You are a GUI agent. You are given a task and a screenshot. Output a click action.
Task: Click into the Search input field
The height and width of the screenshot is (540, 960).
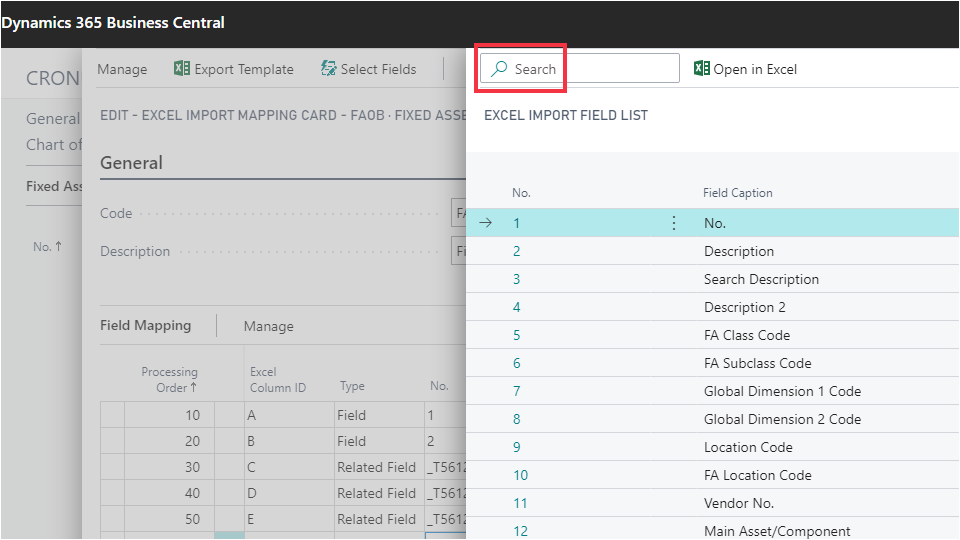tap(579, 68)
